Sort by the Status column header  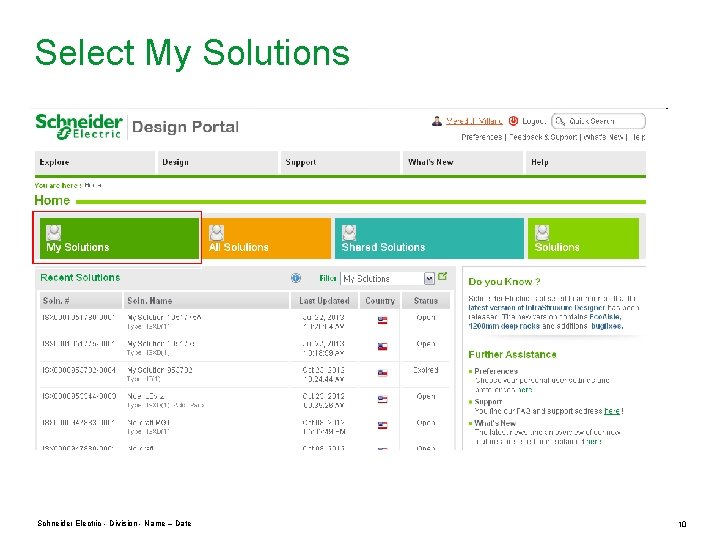[x=426, y=301]
